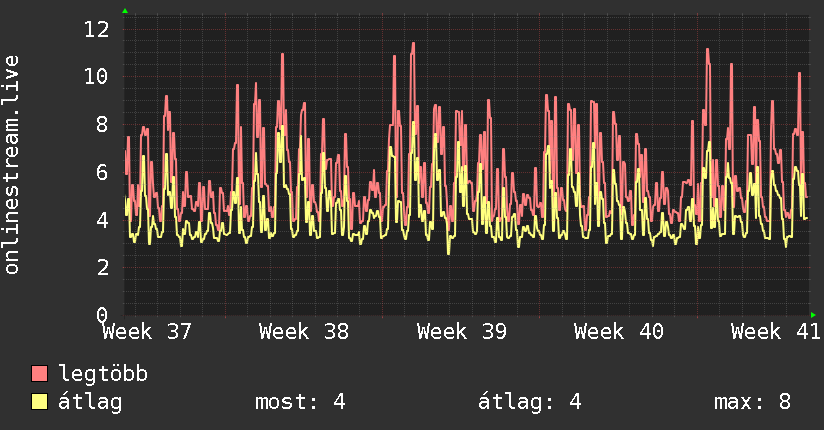Click the 8 value on the y-axis
This screenshot has height=430, width=824.
click(x=102, y=125)
